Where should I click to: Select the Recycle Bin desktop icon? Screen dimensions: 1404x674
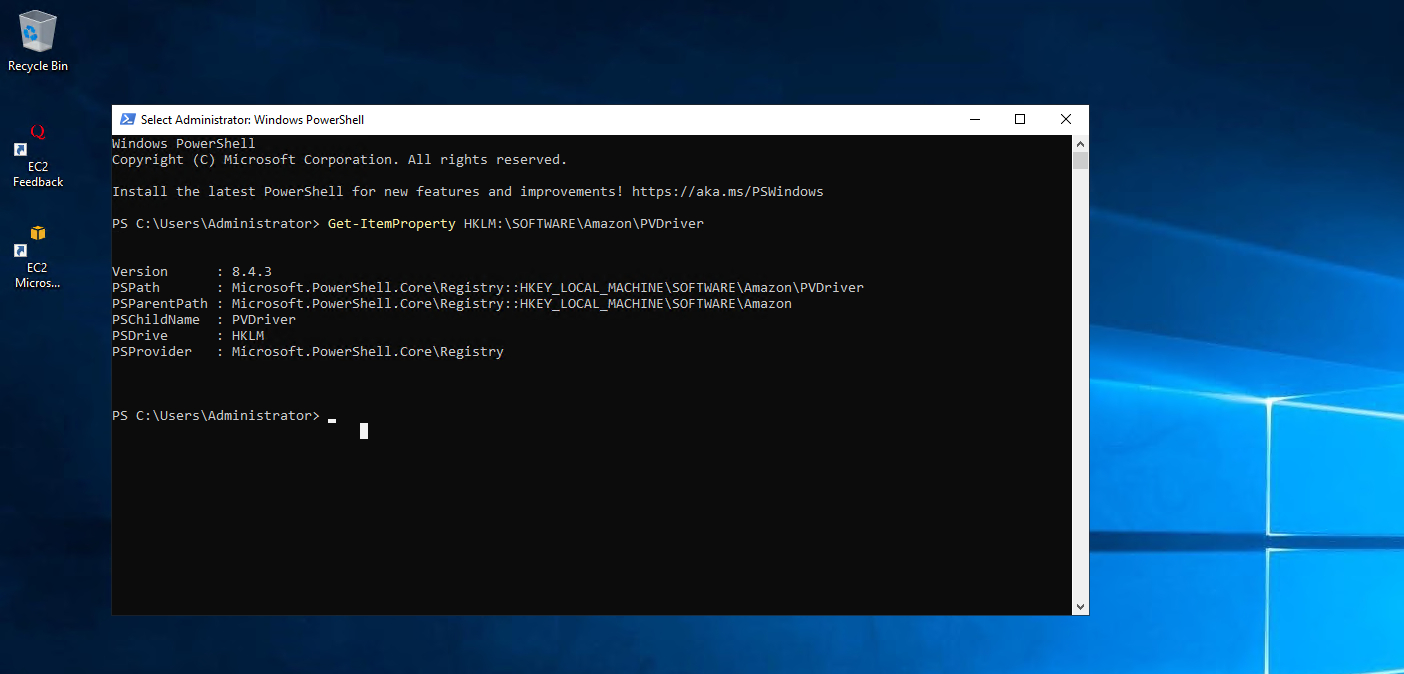click(x=37, y=40)
